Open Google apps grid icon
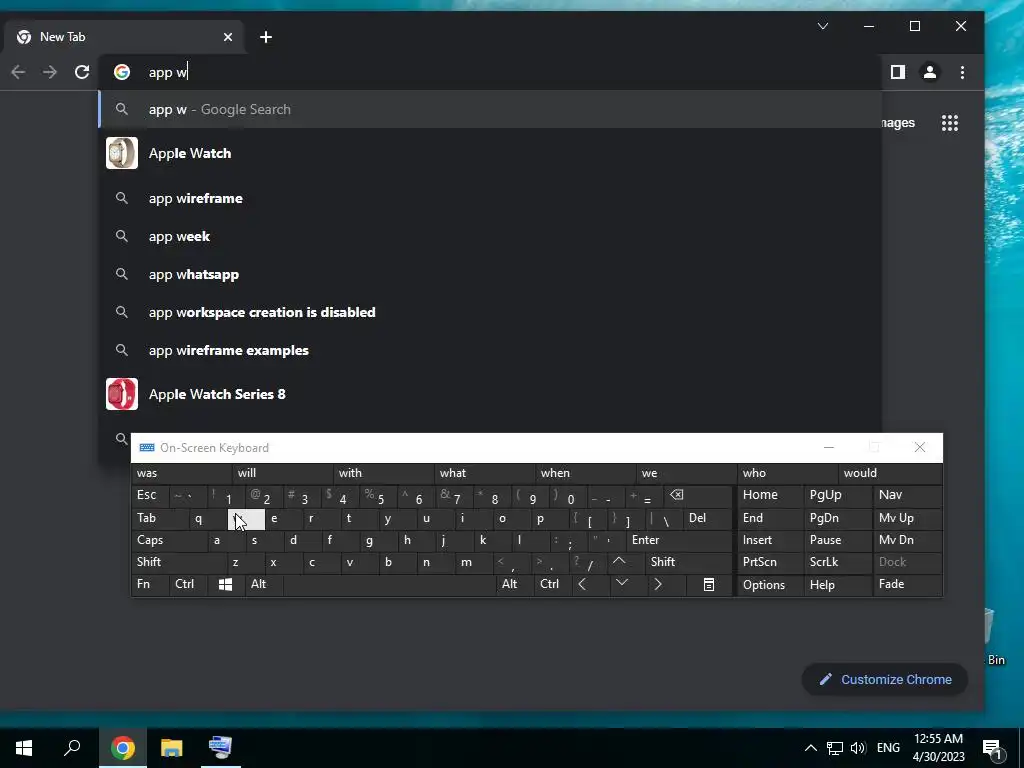The image size is (1024, 768). [x=950, y=123]
